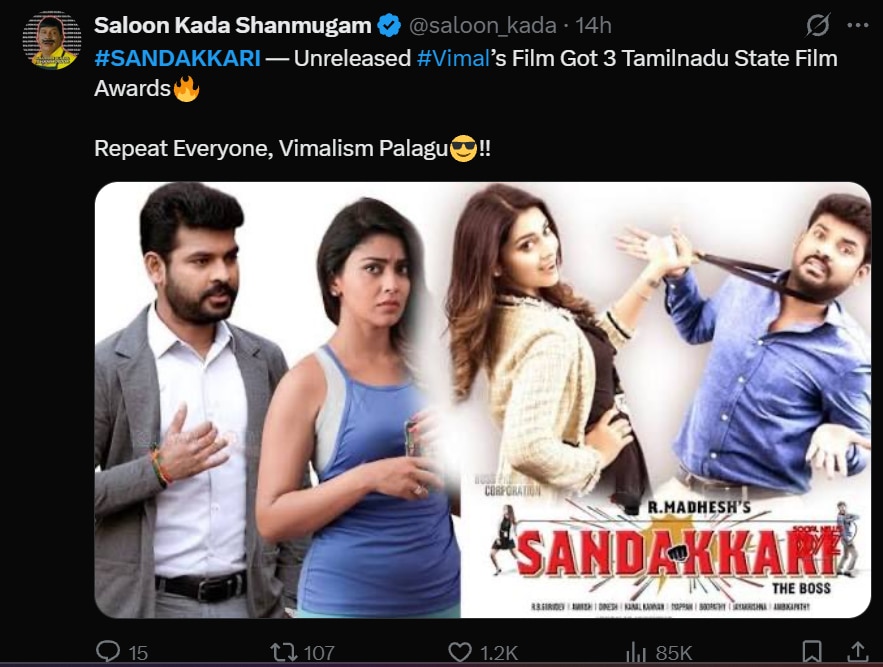Open the #Vimal hashtag link
The image size is (883, 667).
click(453, 59)
